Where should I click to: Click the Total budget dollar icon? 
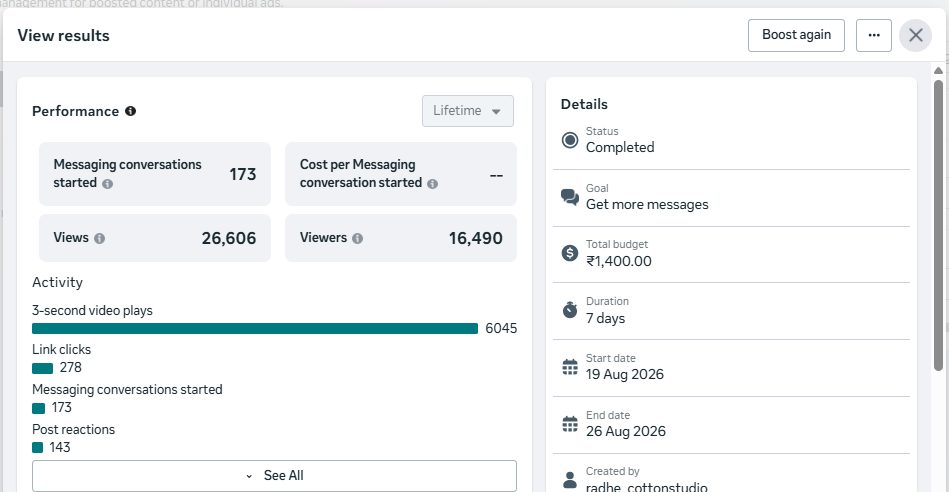point(570,253)
